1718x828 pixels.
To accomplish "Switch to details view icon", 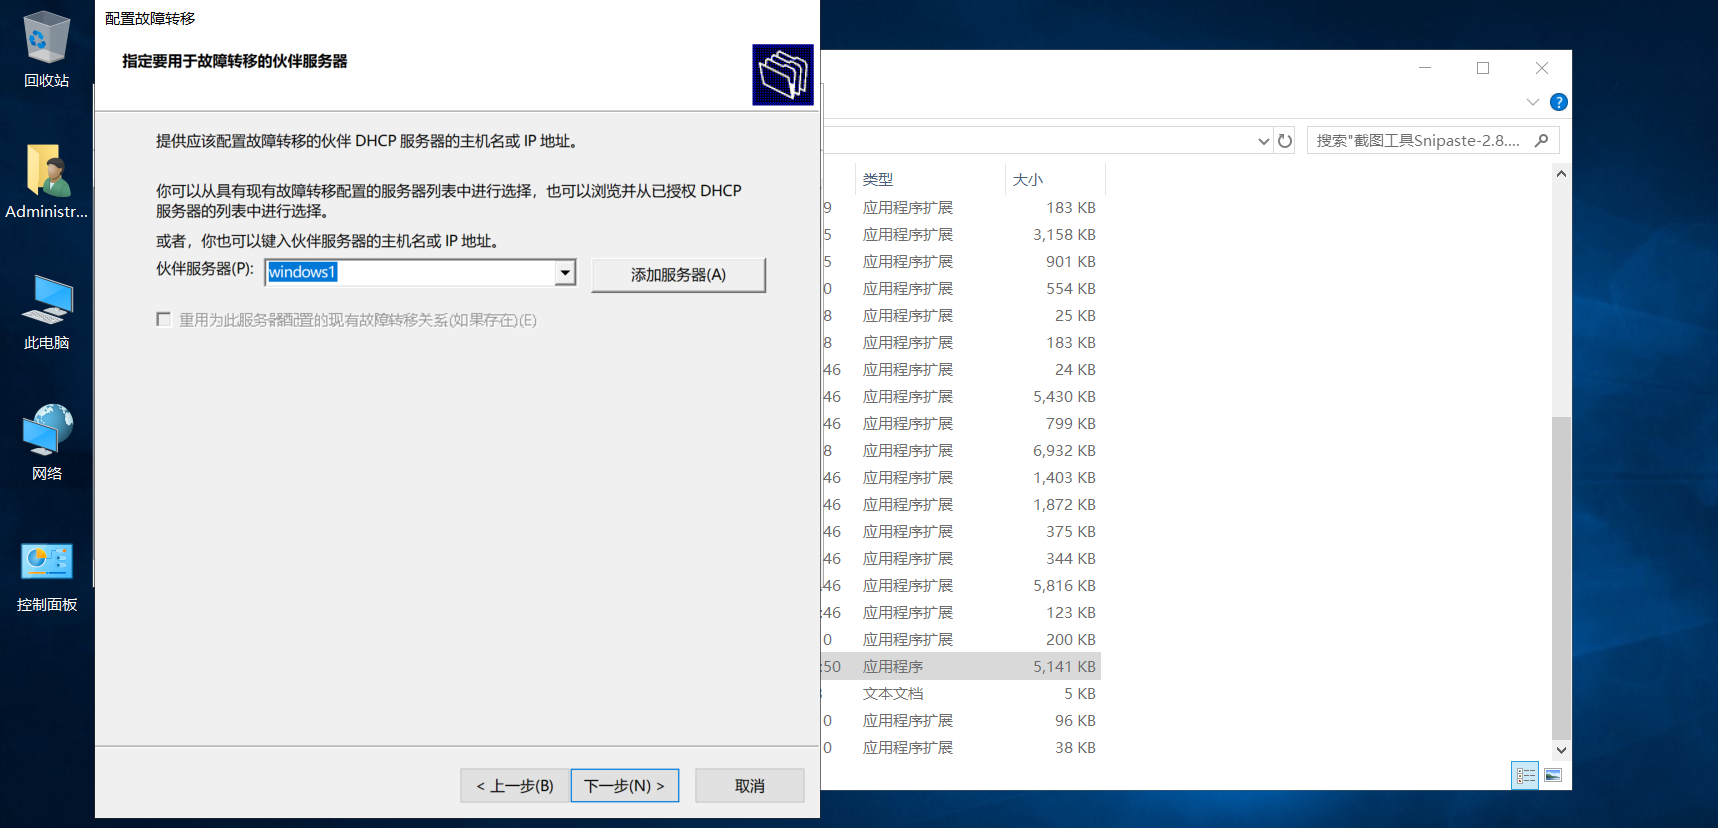I will pos(1525,775).
